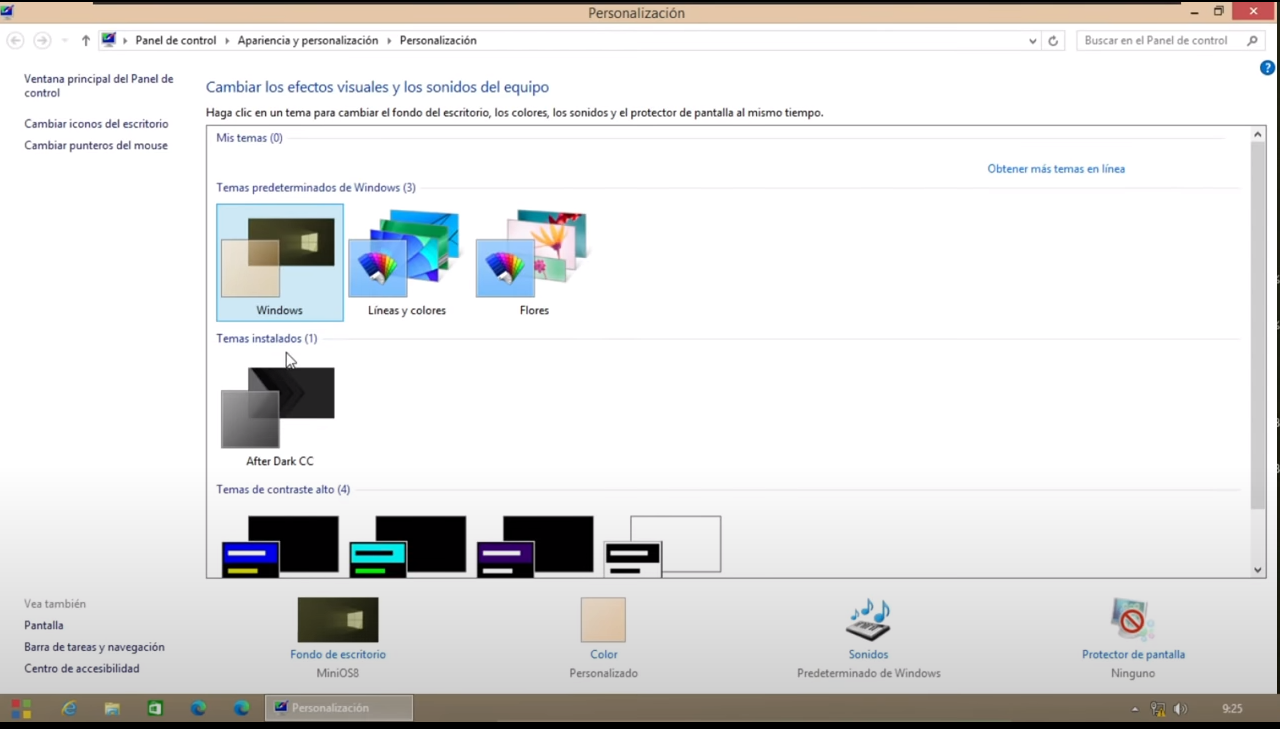
Task: Apply the After Dark CC theme
Action: [x=279, y=405]
